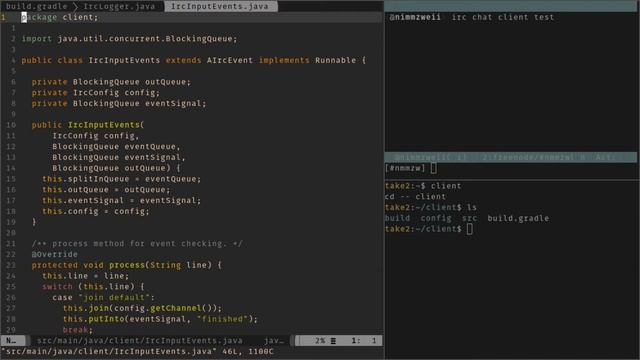
Task: Click 'this.config = config;' line
Action: tap(96, 211)
